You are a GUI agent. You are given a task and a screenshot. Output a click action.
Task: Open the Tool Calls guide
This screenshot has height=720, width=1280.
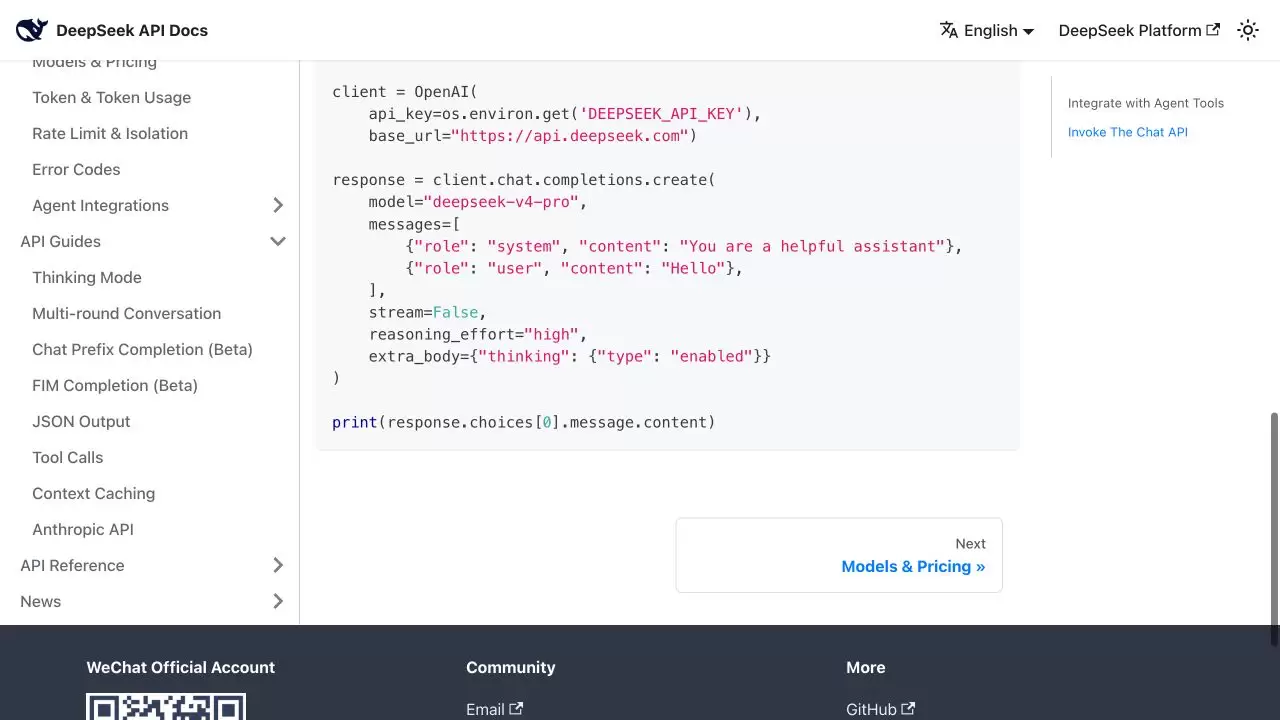point(68,457)
